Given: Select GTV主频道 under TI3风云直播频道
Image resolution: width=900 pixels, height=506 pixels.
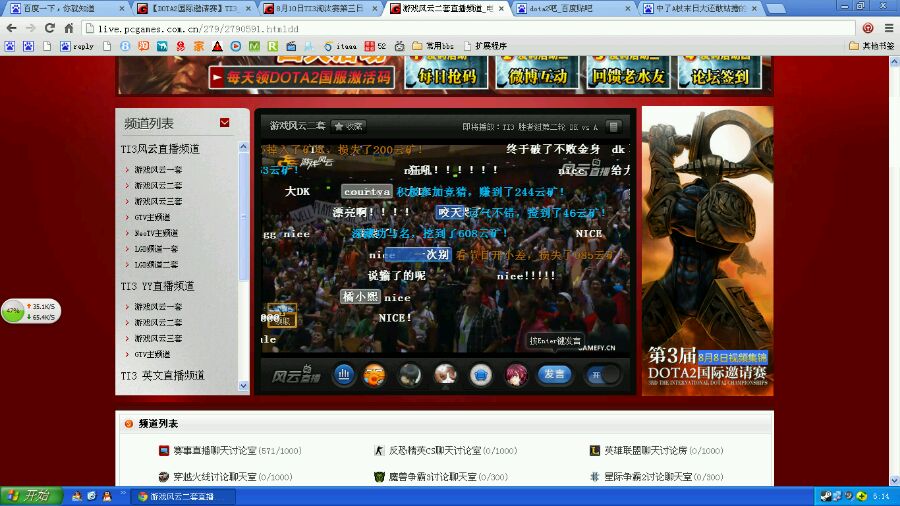Looking at the screenshot, I should click(x=152, y=217).
